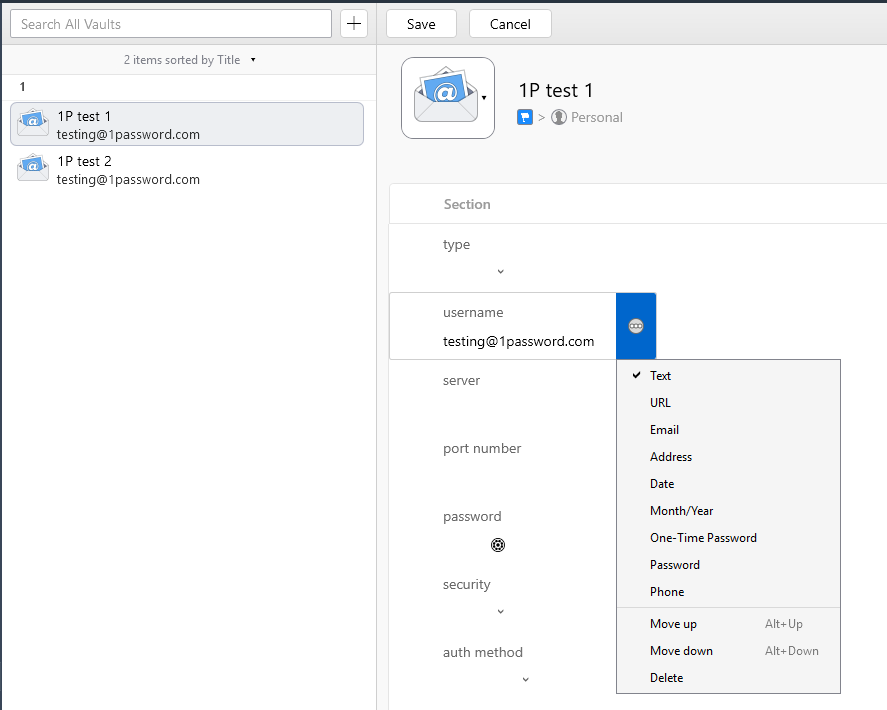Cancel editing the item

510,24
